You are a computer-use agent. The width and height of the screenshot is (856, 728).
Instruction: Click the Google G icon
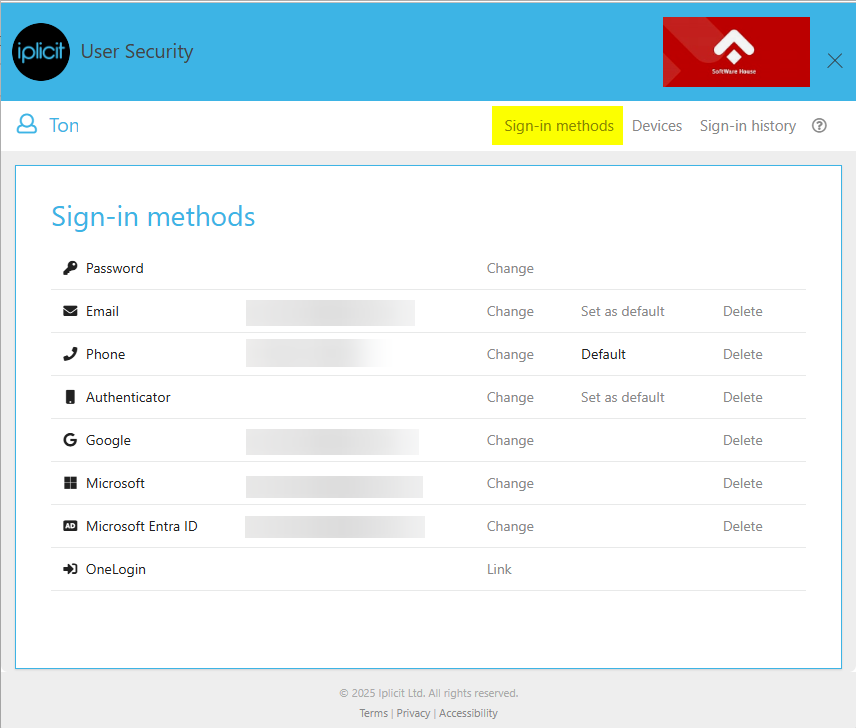pyautogui.click(x=70, y=440)
